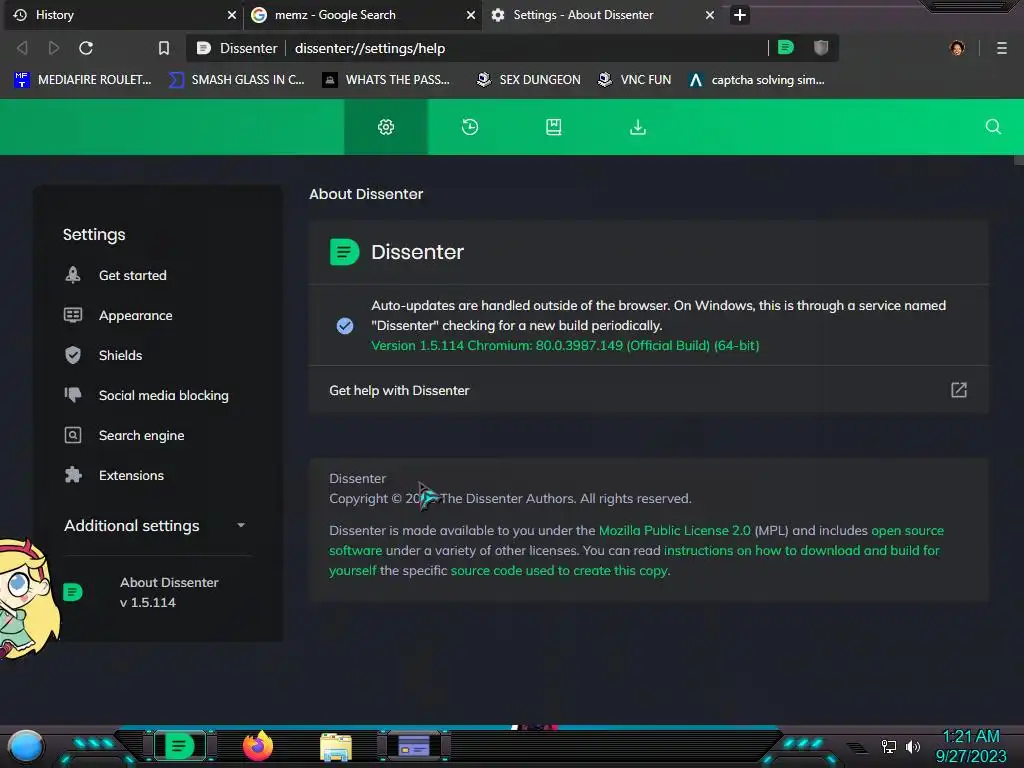
Task: Click the version text 1.5.114 Chromium
Action: click(x=565, y=345)
